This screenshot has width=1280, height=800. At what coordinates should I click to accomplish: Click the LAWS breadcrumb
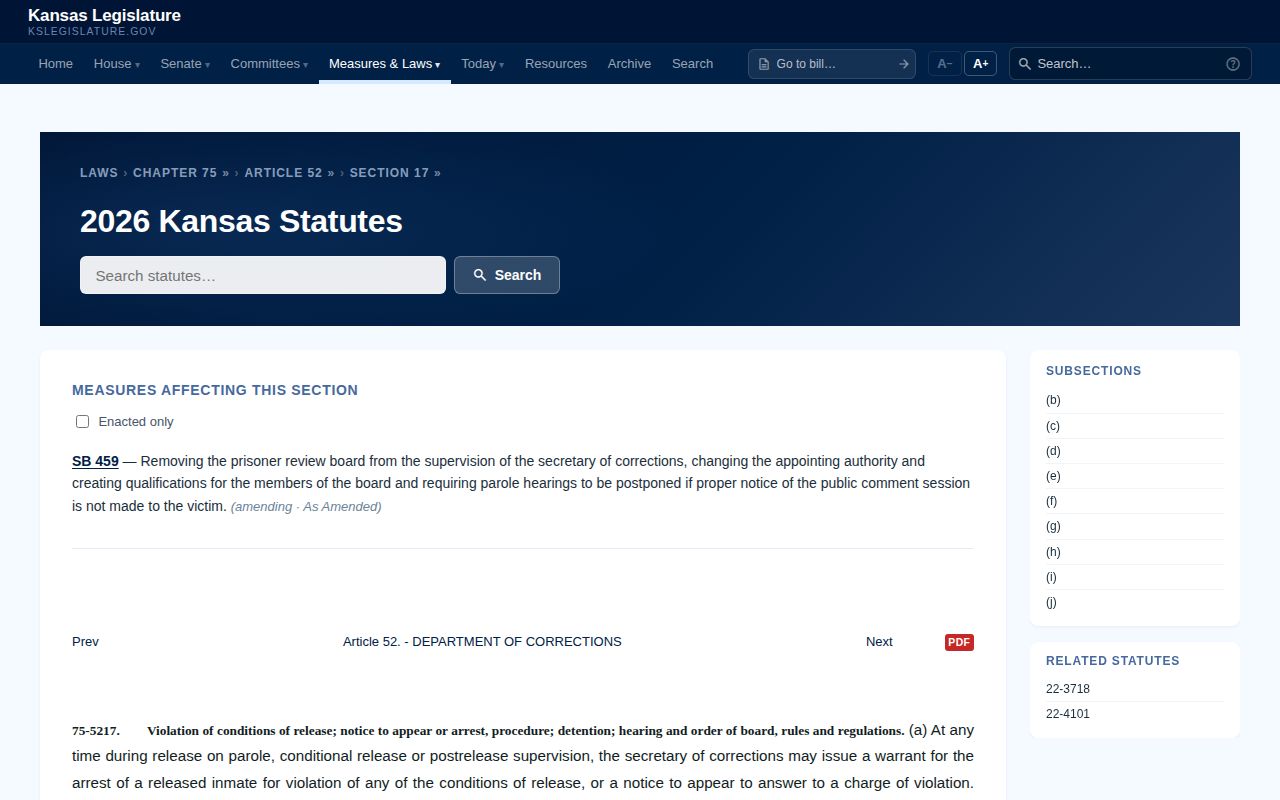[99, 173]
